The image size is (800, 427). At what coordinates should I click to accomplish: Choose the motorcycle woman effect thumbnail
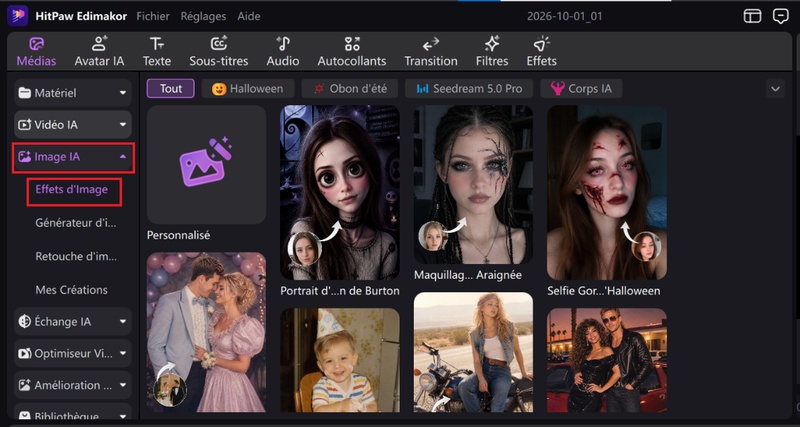point(473,352)
